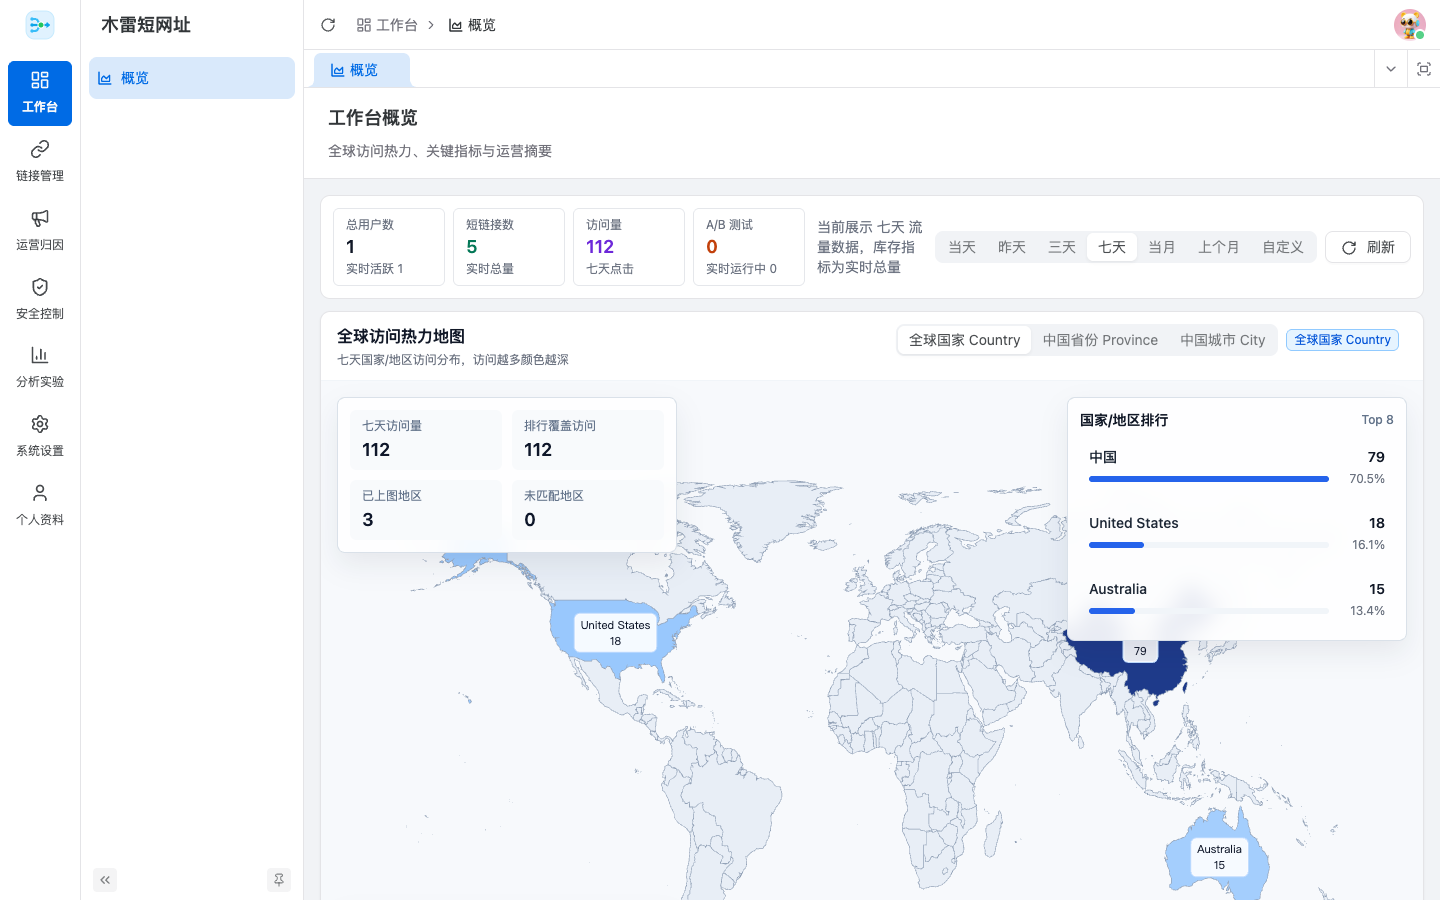Expand the tab list dropdown chevron
This screenshot has height=900, width=1440.
(x=1391, y=69)
